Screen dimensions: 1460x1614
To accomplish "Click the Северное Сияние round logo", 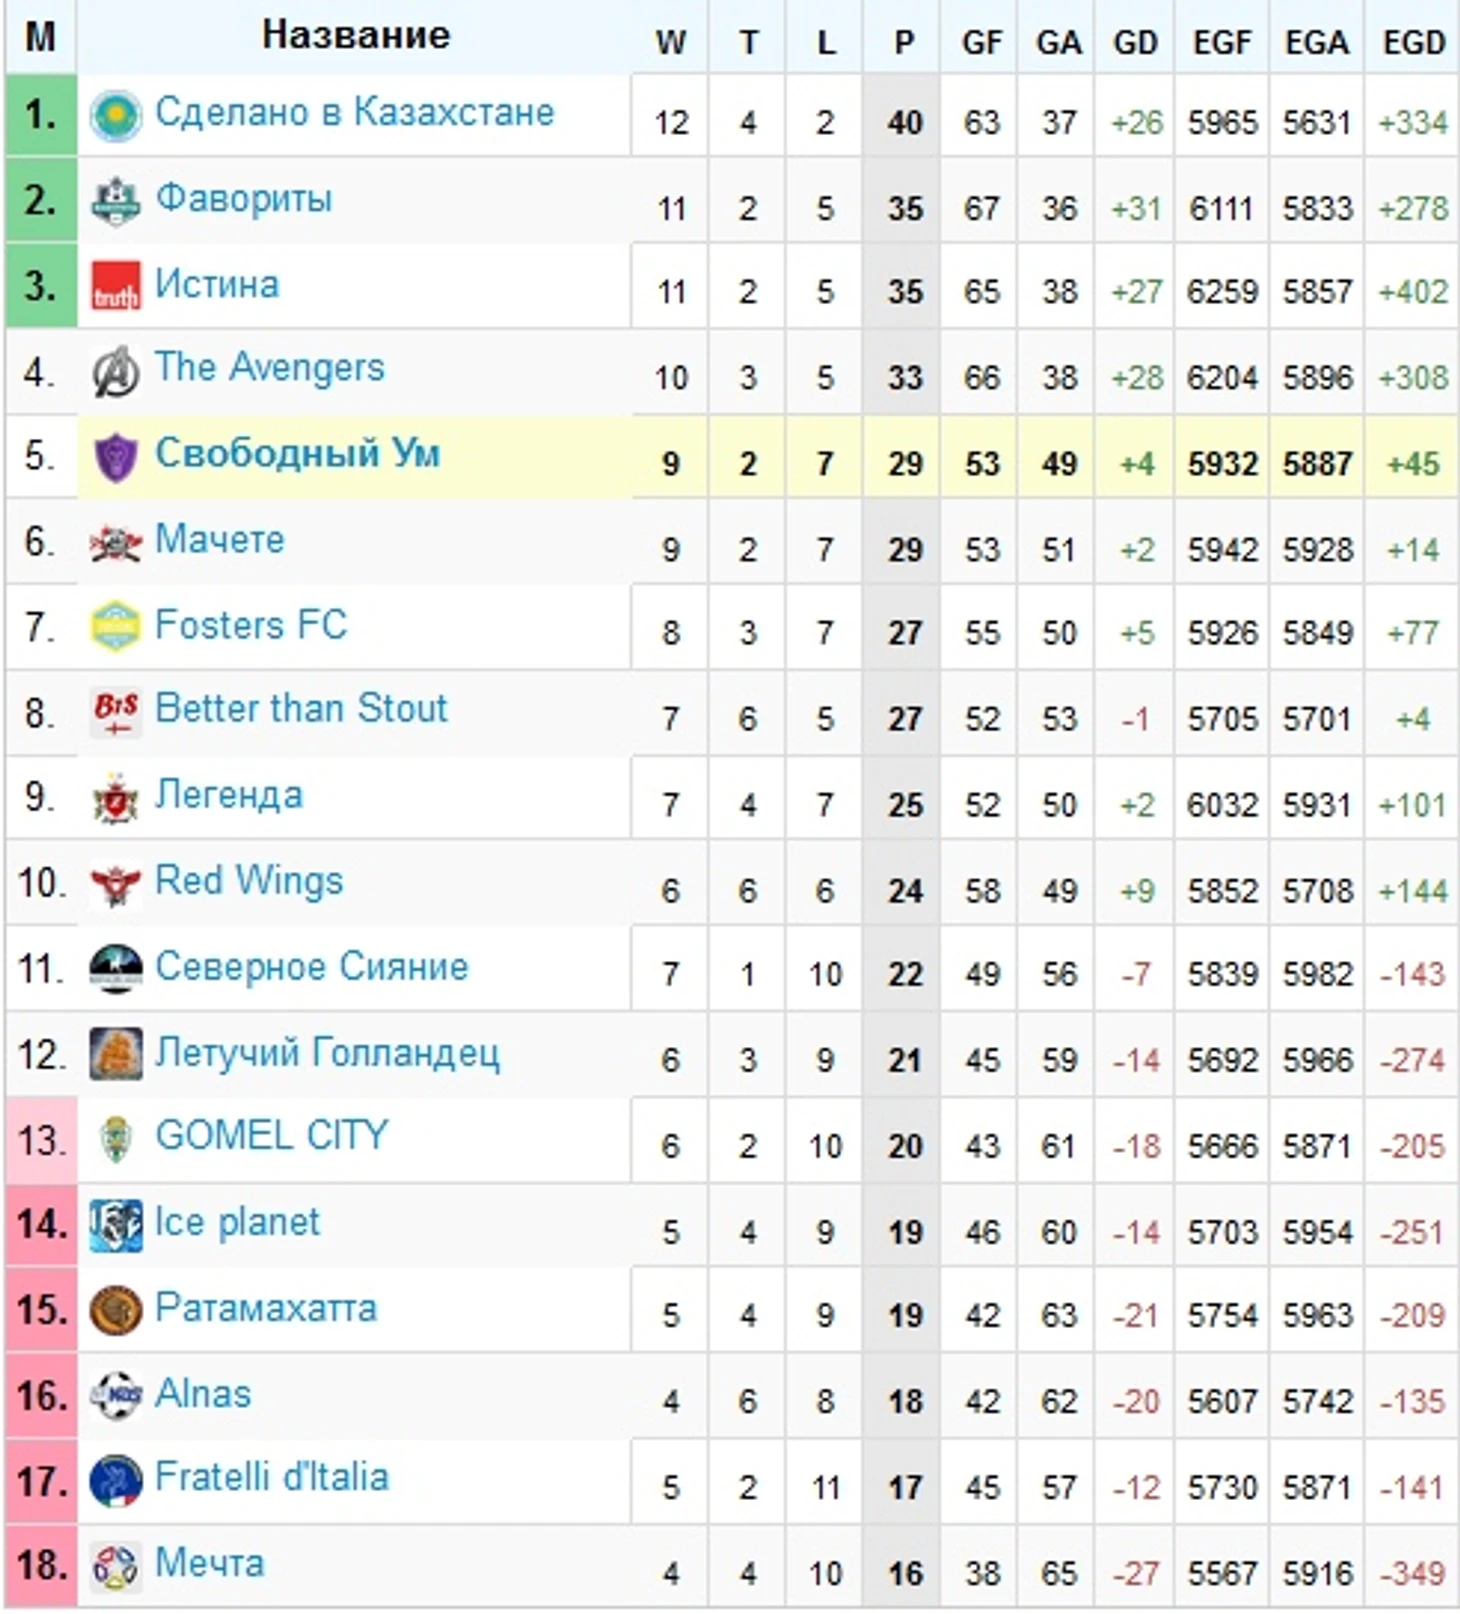I will coord(115,969).
